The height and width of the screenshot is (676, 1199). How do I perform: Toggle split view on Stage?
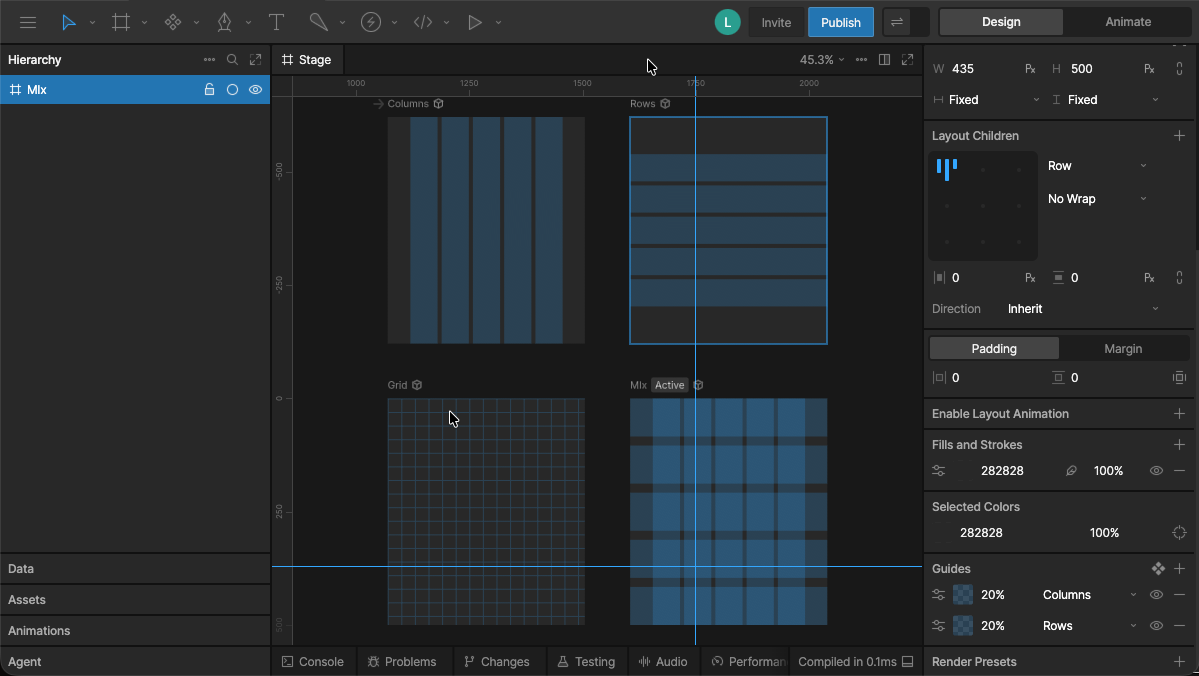click(x=884, y=60)
